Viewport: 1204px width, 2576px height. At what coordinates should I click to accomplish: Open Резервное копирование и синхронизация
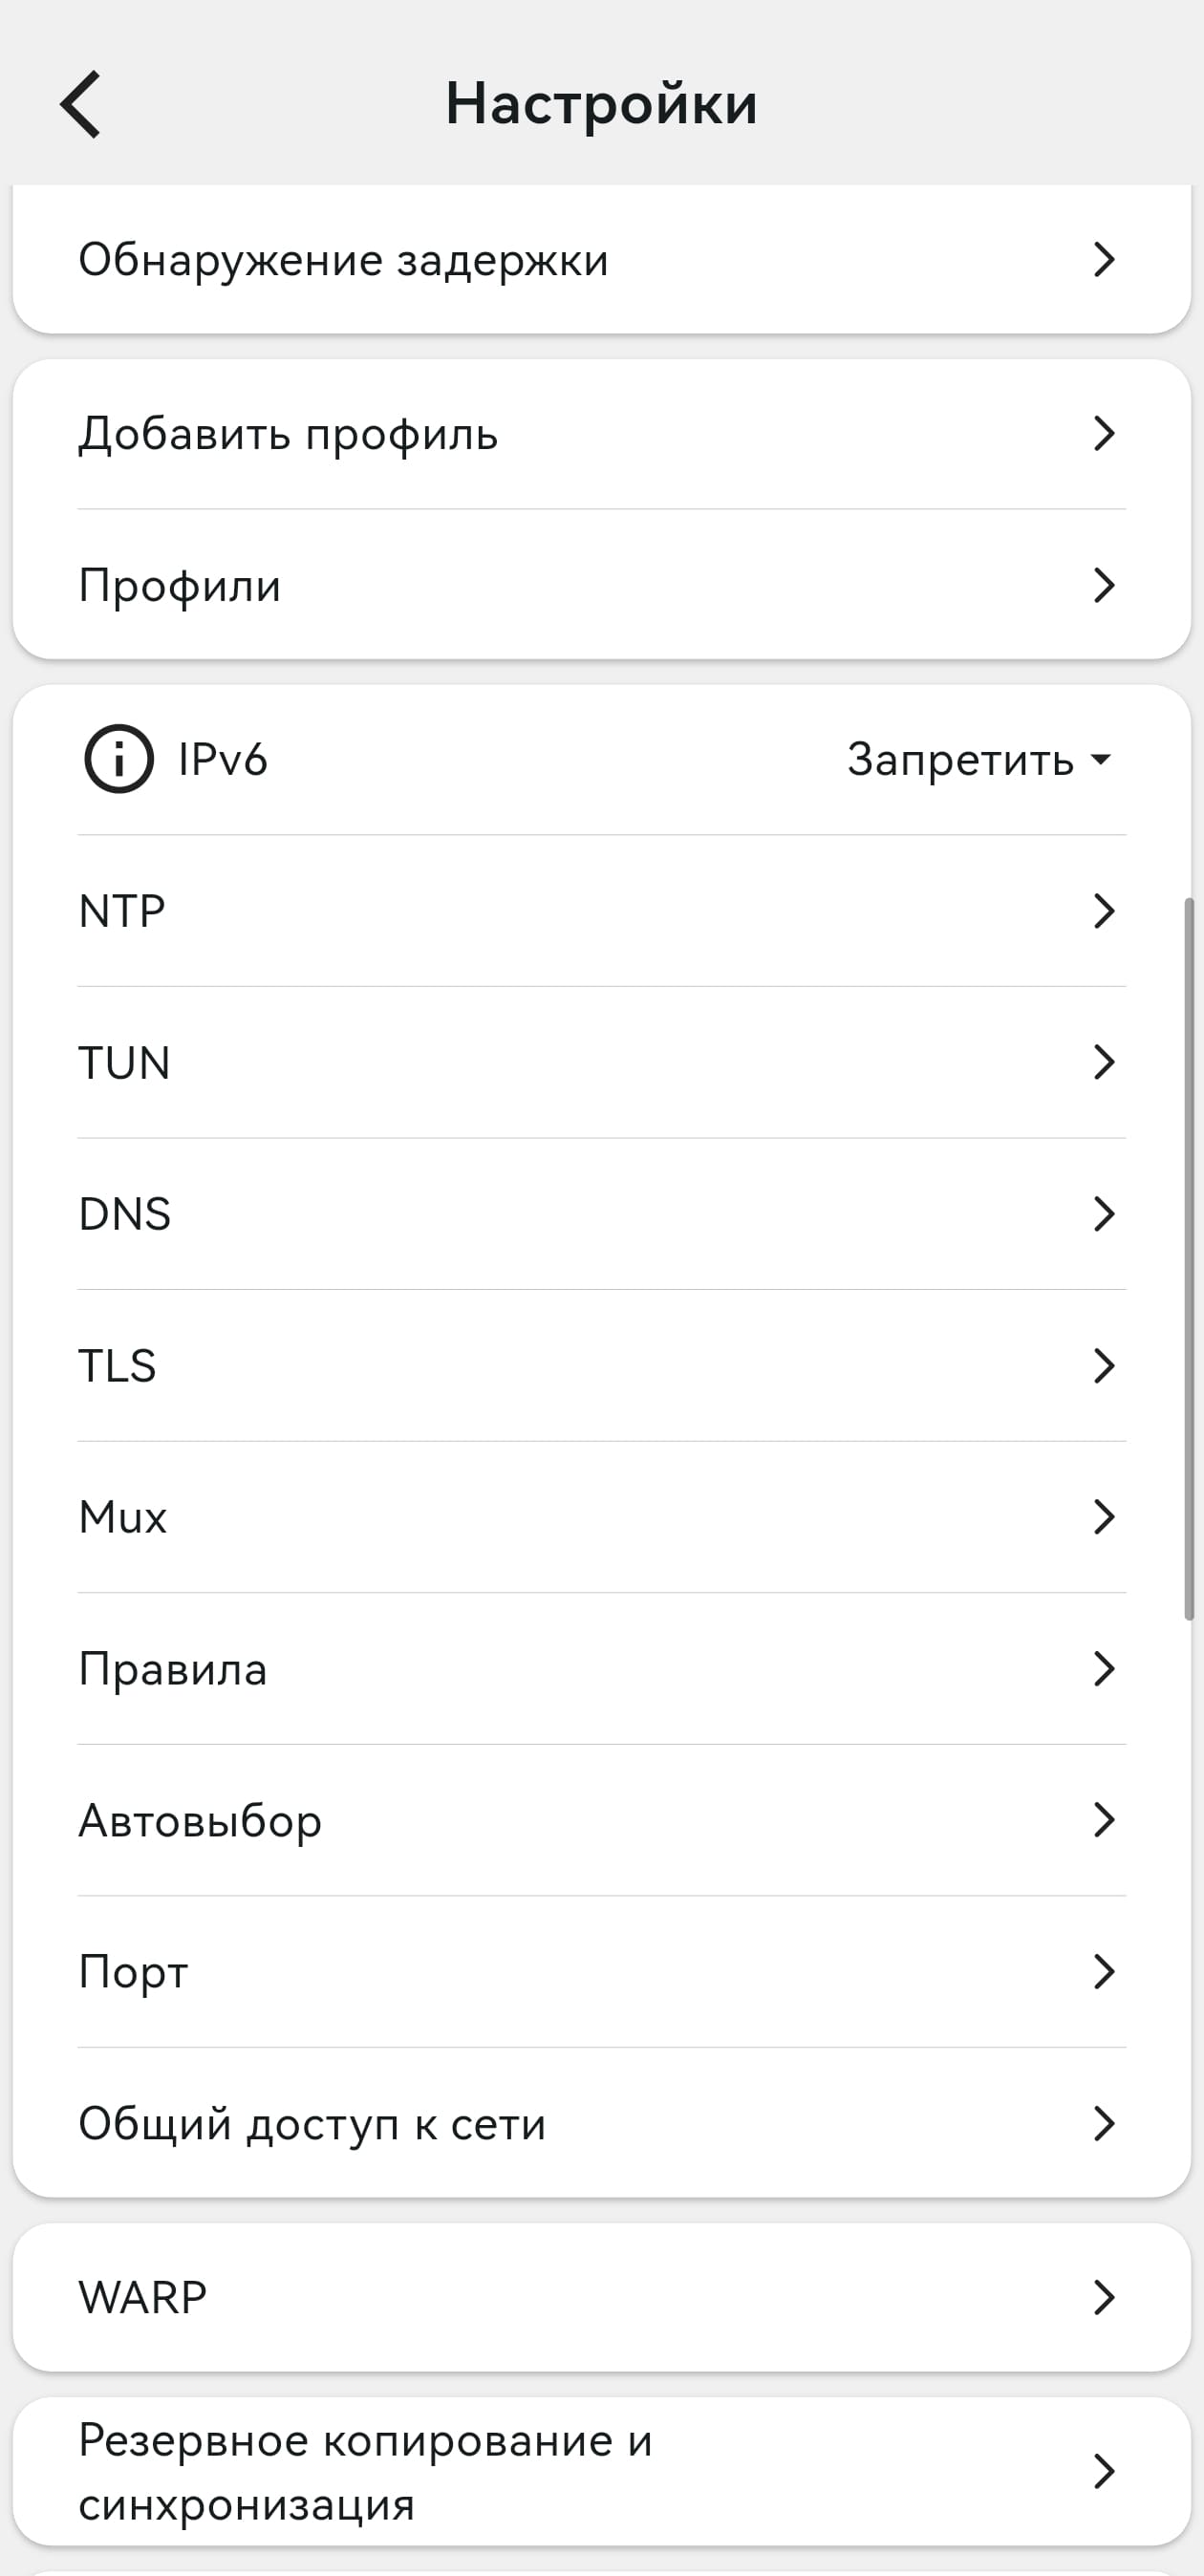[x=600, y=2470]
